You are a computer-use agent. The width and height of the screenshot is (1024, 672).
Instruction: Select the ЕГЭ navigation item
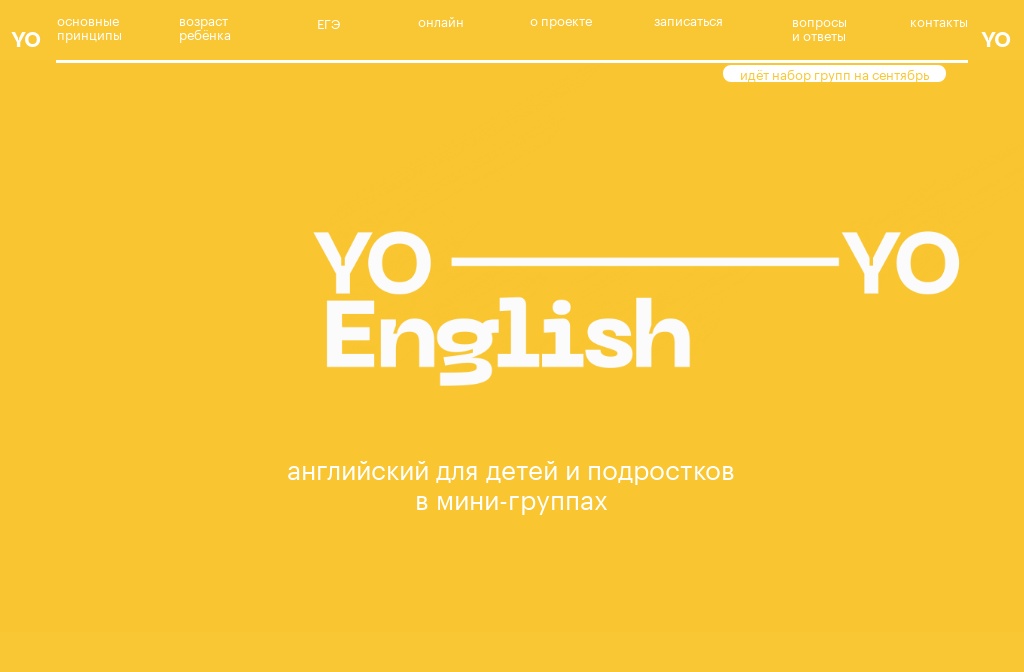tap(328, 24)
